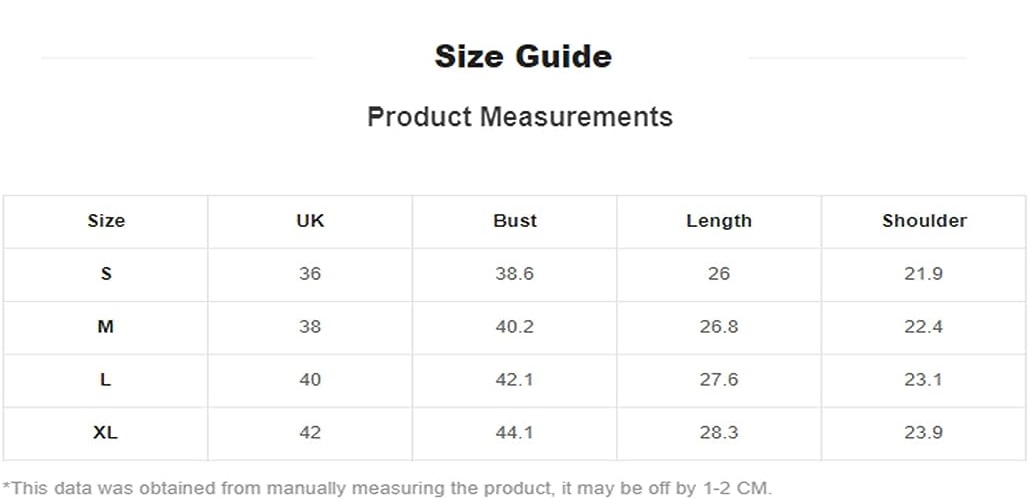Click the Bust column header
The width and height of the screenshot is (1029, 499).
515,221
